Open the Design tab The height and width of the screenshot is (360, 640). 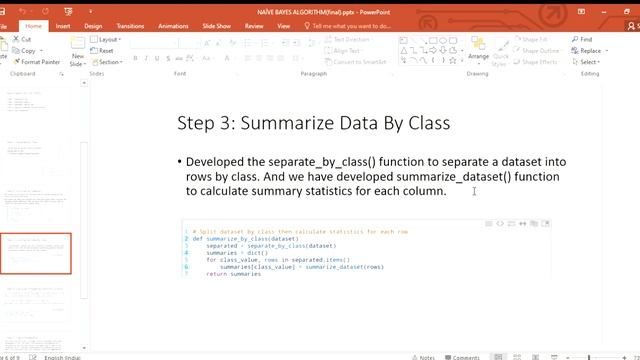[93, 26]
